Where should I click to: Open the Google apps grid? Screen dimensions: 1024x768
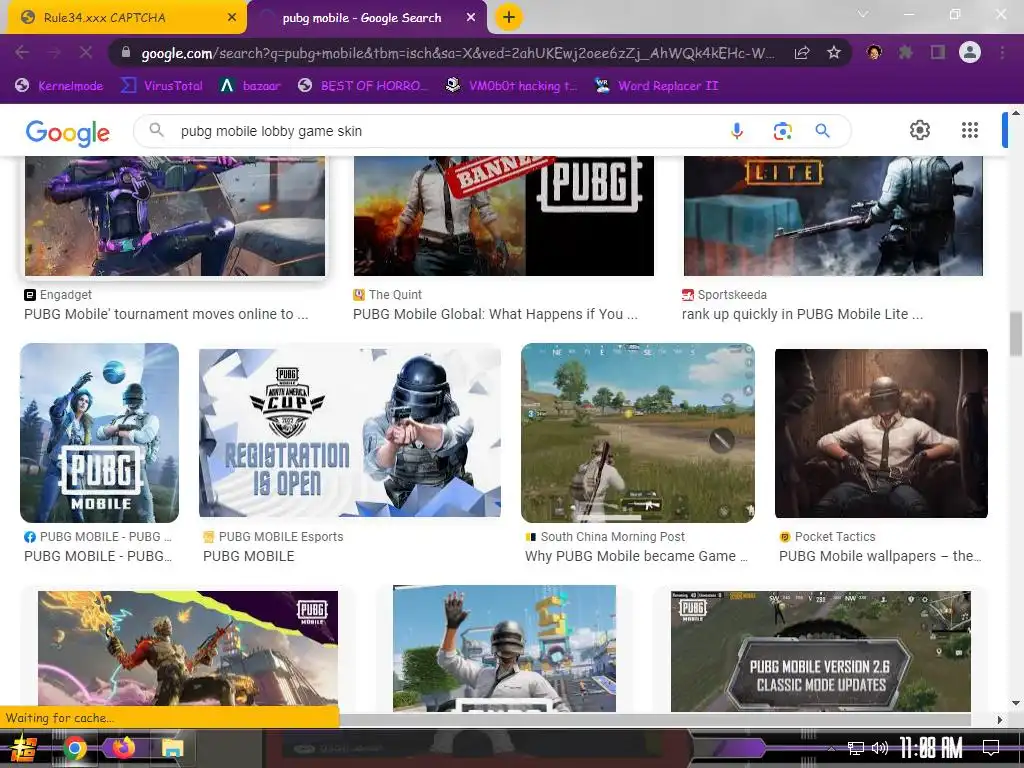click(x=970, y=130)
